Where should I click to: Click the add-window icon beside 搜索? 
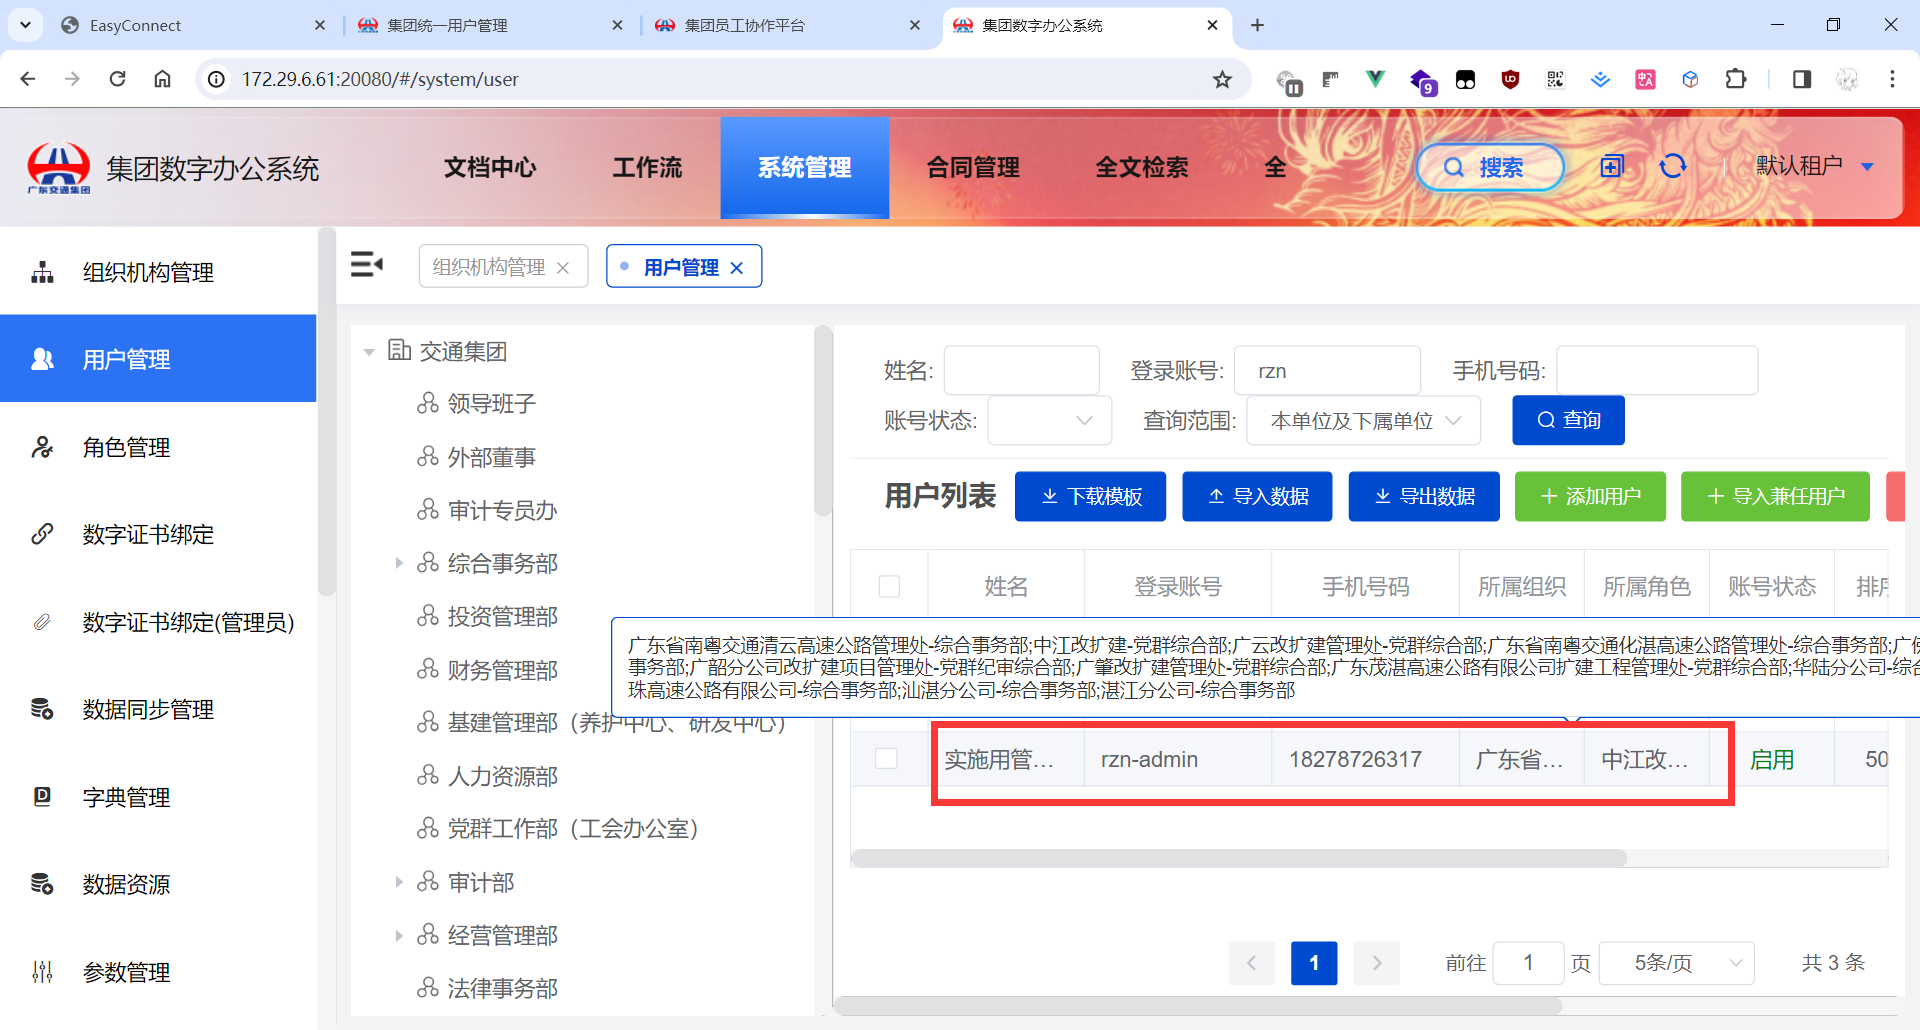point(1612,166)
